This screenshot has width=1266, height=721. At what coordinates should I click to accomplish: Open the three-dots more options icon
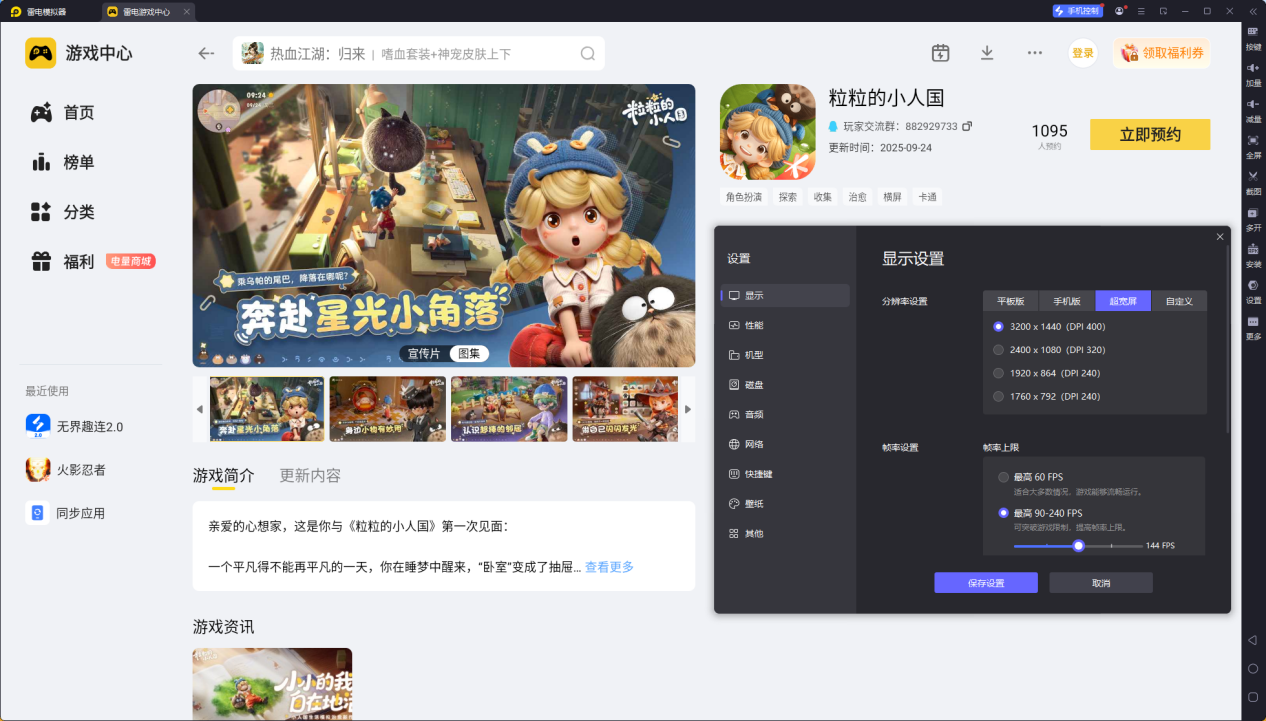pos(1035,53)
